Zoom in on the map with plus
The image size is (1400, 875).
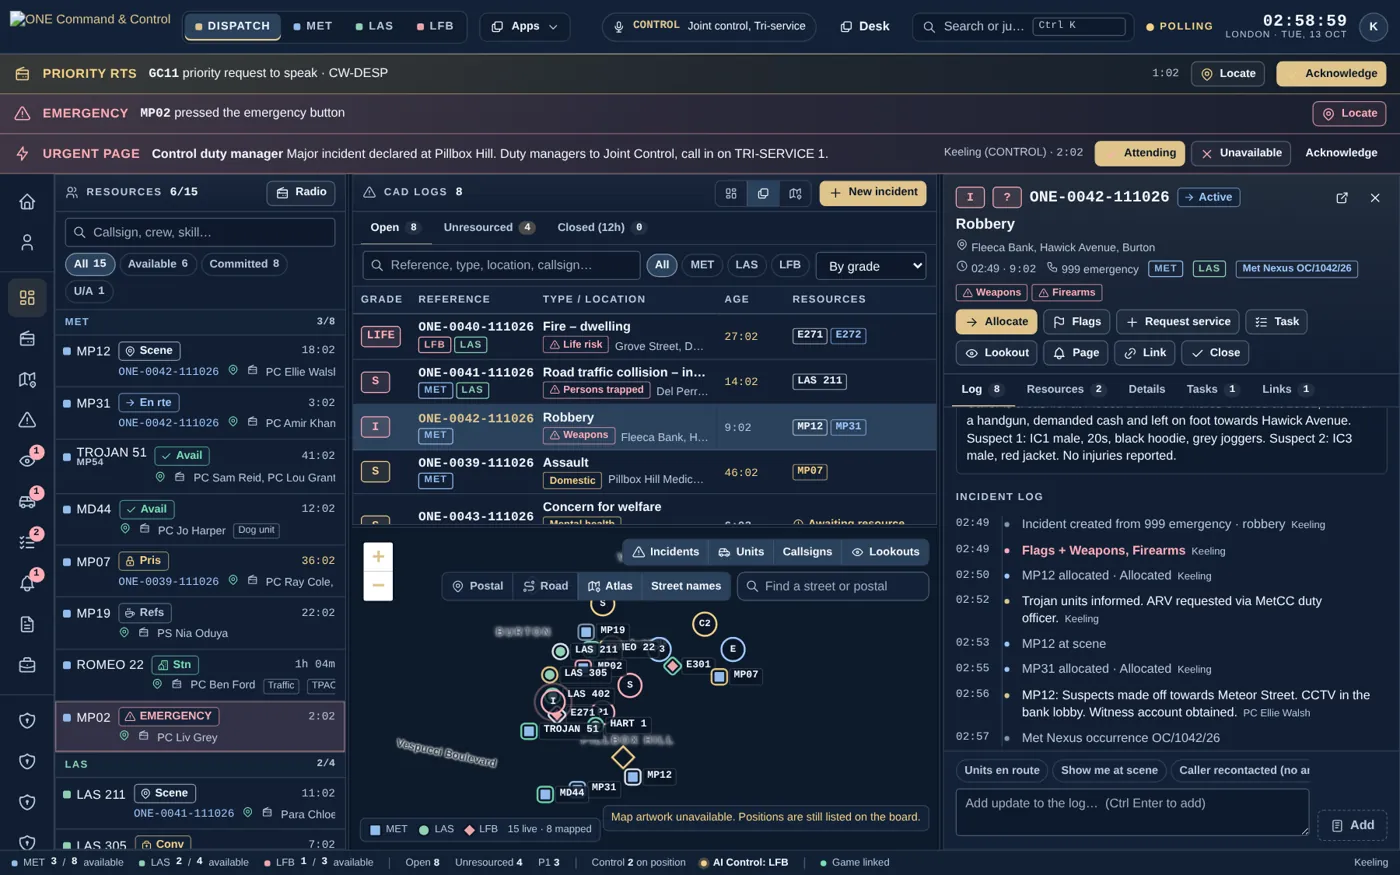(x=378, y=556)
